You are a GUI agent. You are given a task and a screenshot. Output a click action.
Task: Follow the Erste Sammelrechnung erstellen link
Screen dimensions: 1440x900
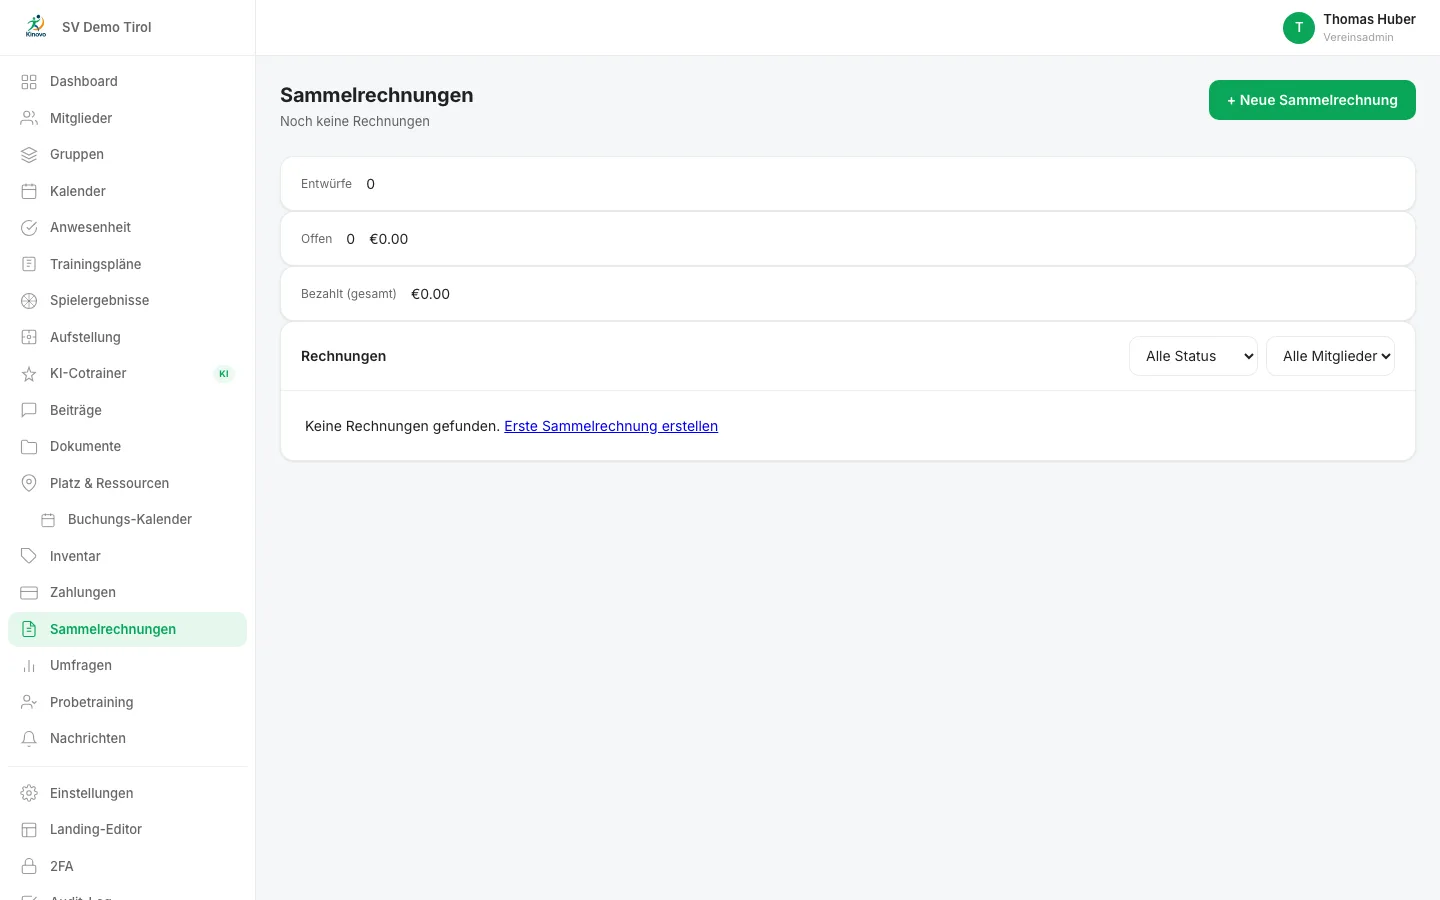(611, 426)
